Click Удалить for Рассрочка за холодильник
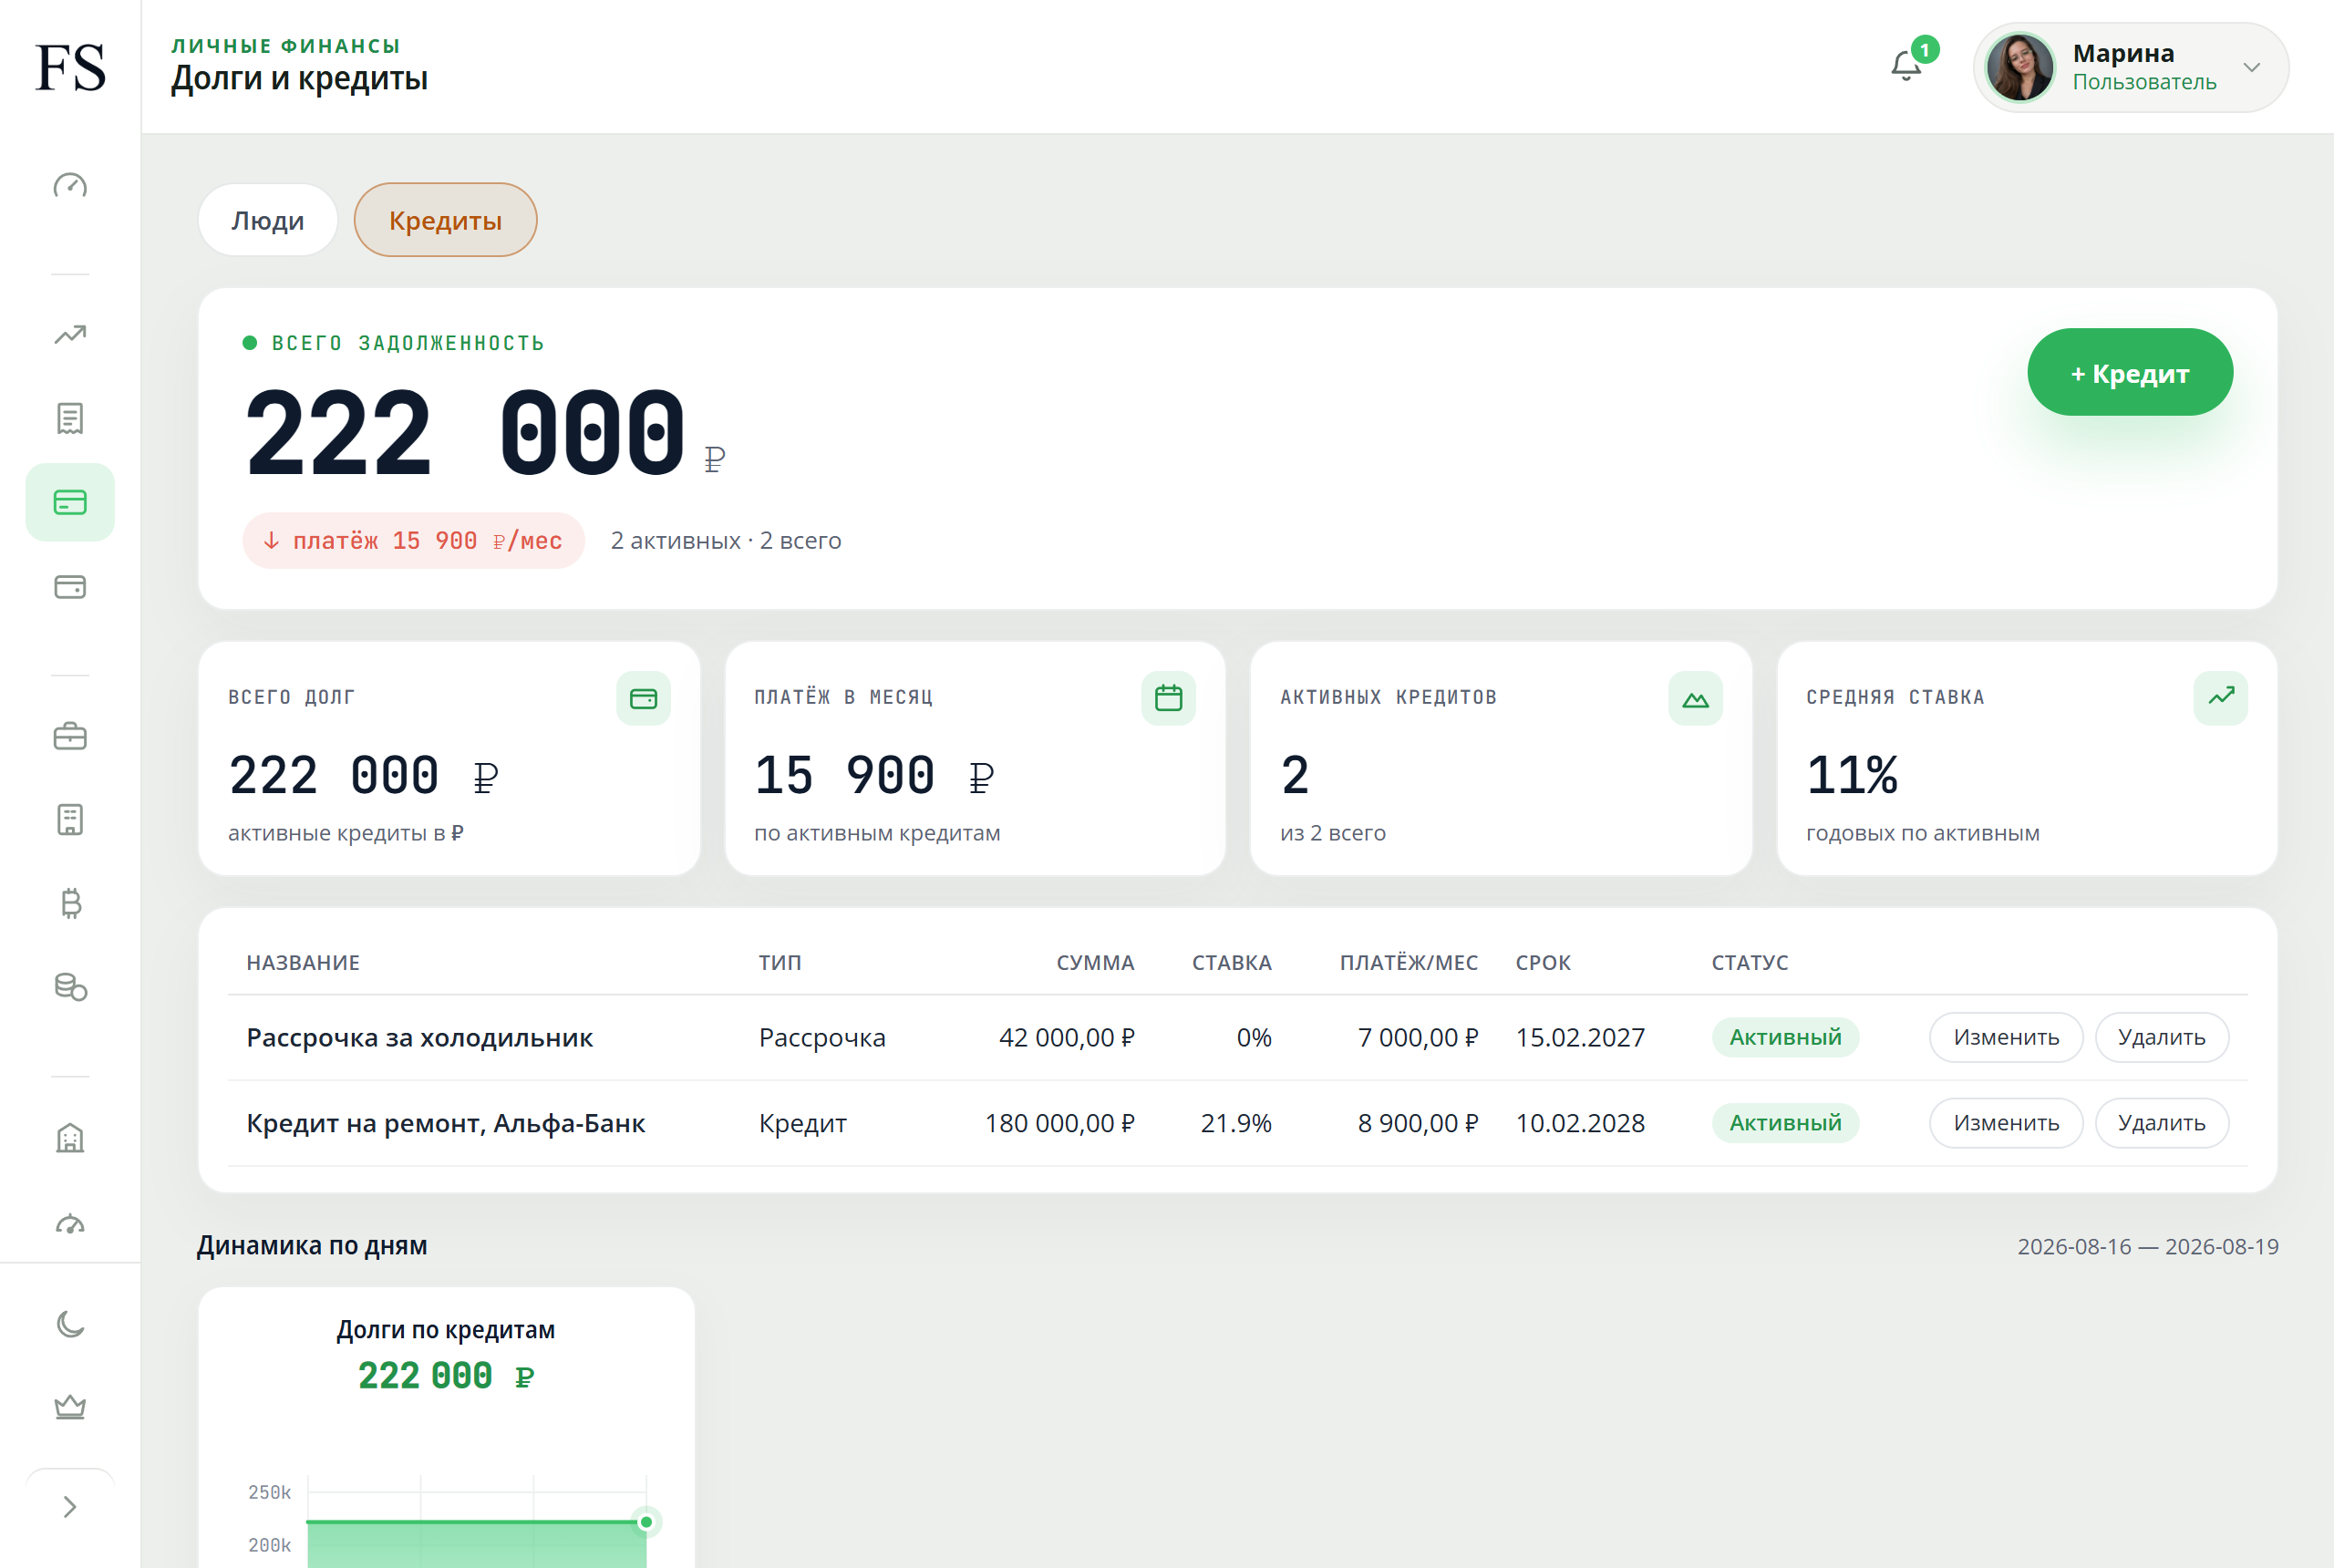The width and height of the screenshot is (2334, 1568). tap(2162, 1038)
